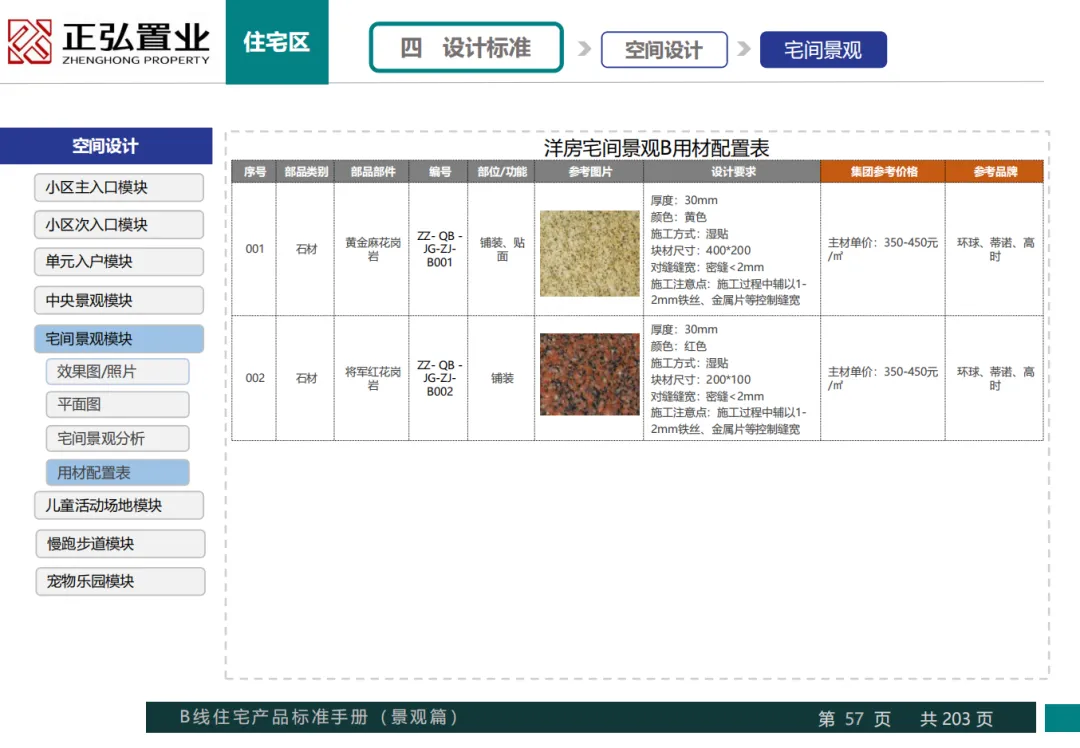Click the 石材 category cell in row 001

pyautogui.click(x=306, y=249)
